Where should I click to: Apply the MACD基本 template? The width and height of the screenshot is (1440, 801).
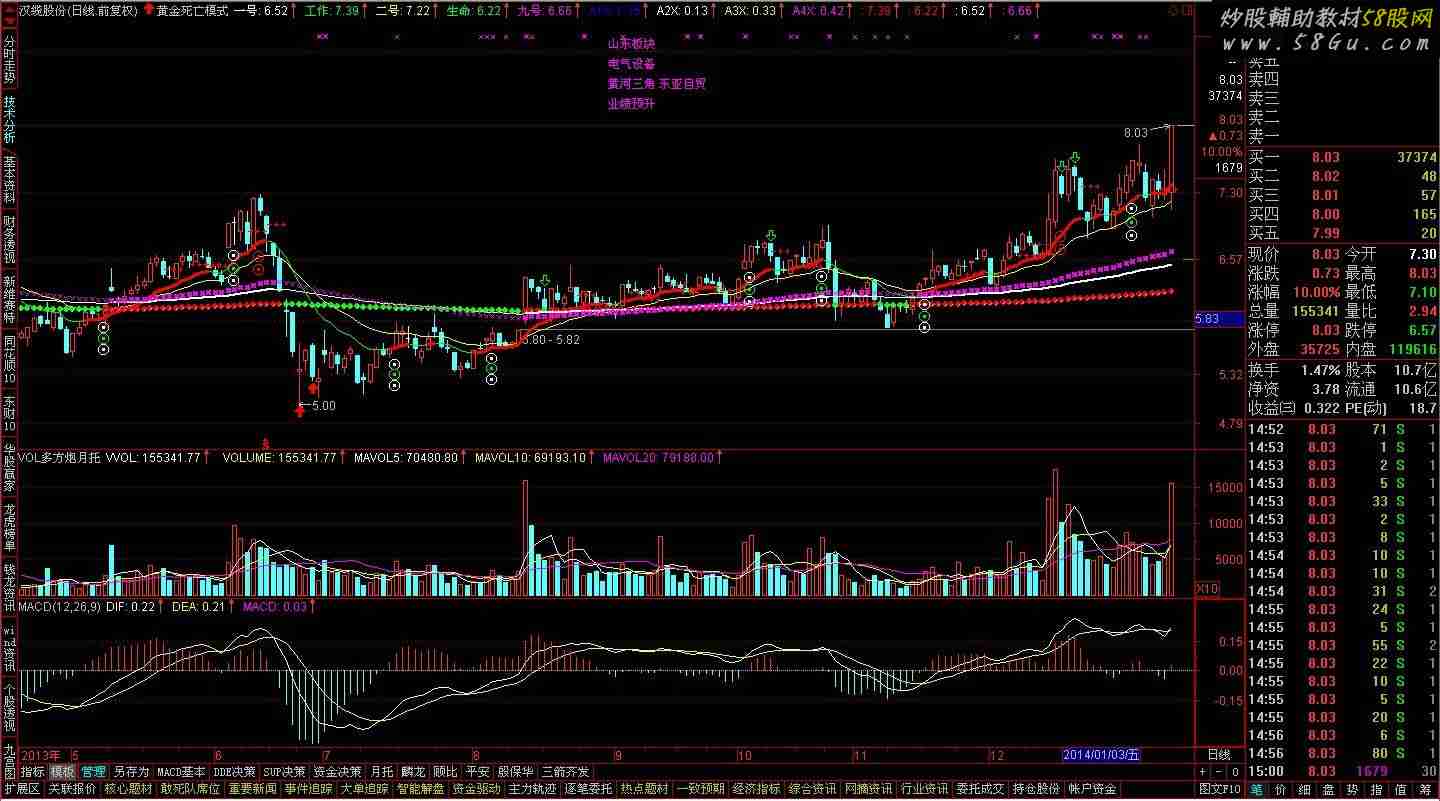(182, 772)
